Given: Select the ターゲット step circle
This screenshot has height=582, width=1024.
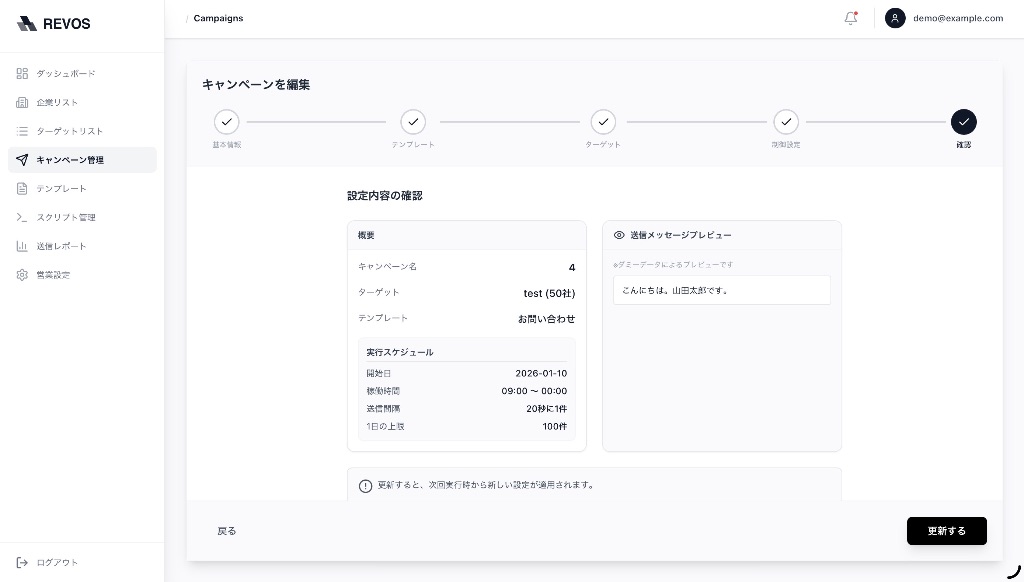Looking at the screenshot, I should click(604, 122).
